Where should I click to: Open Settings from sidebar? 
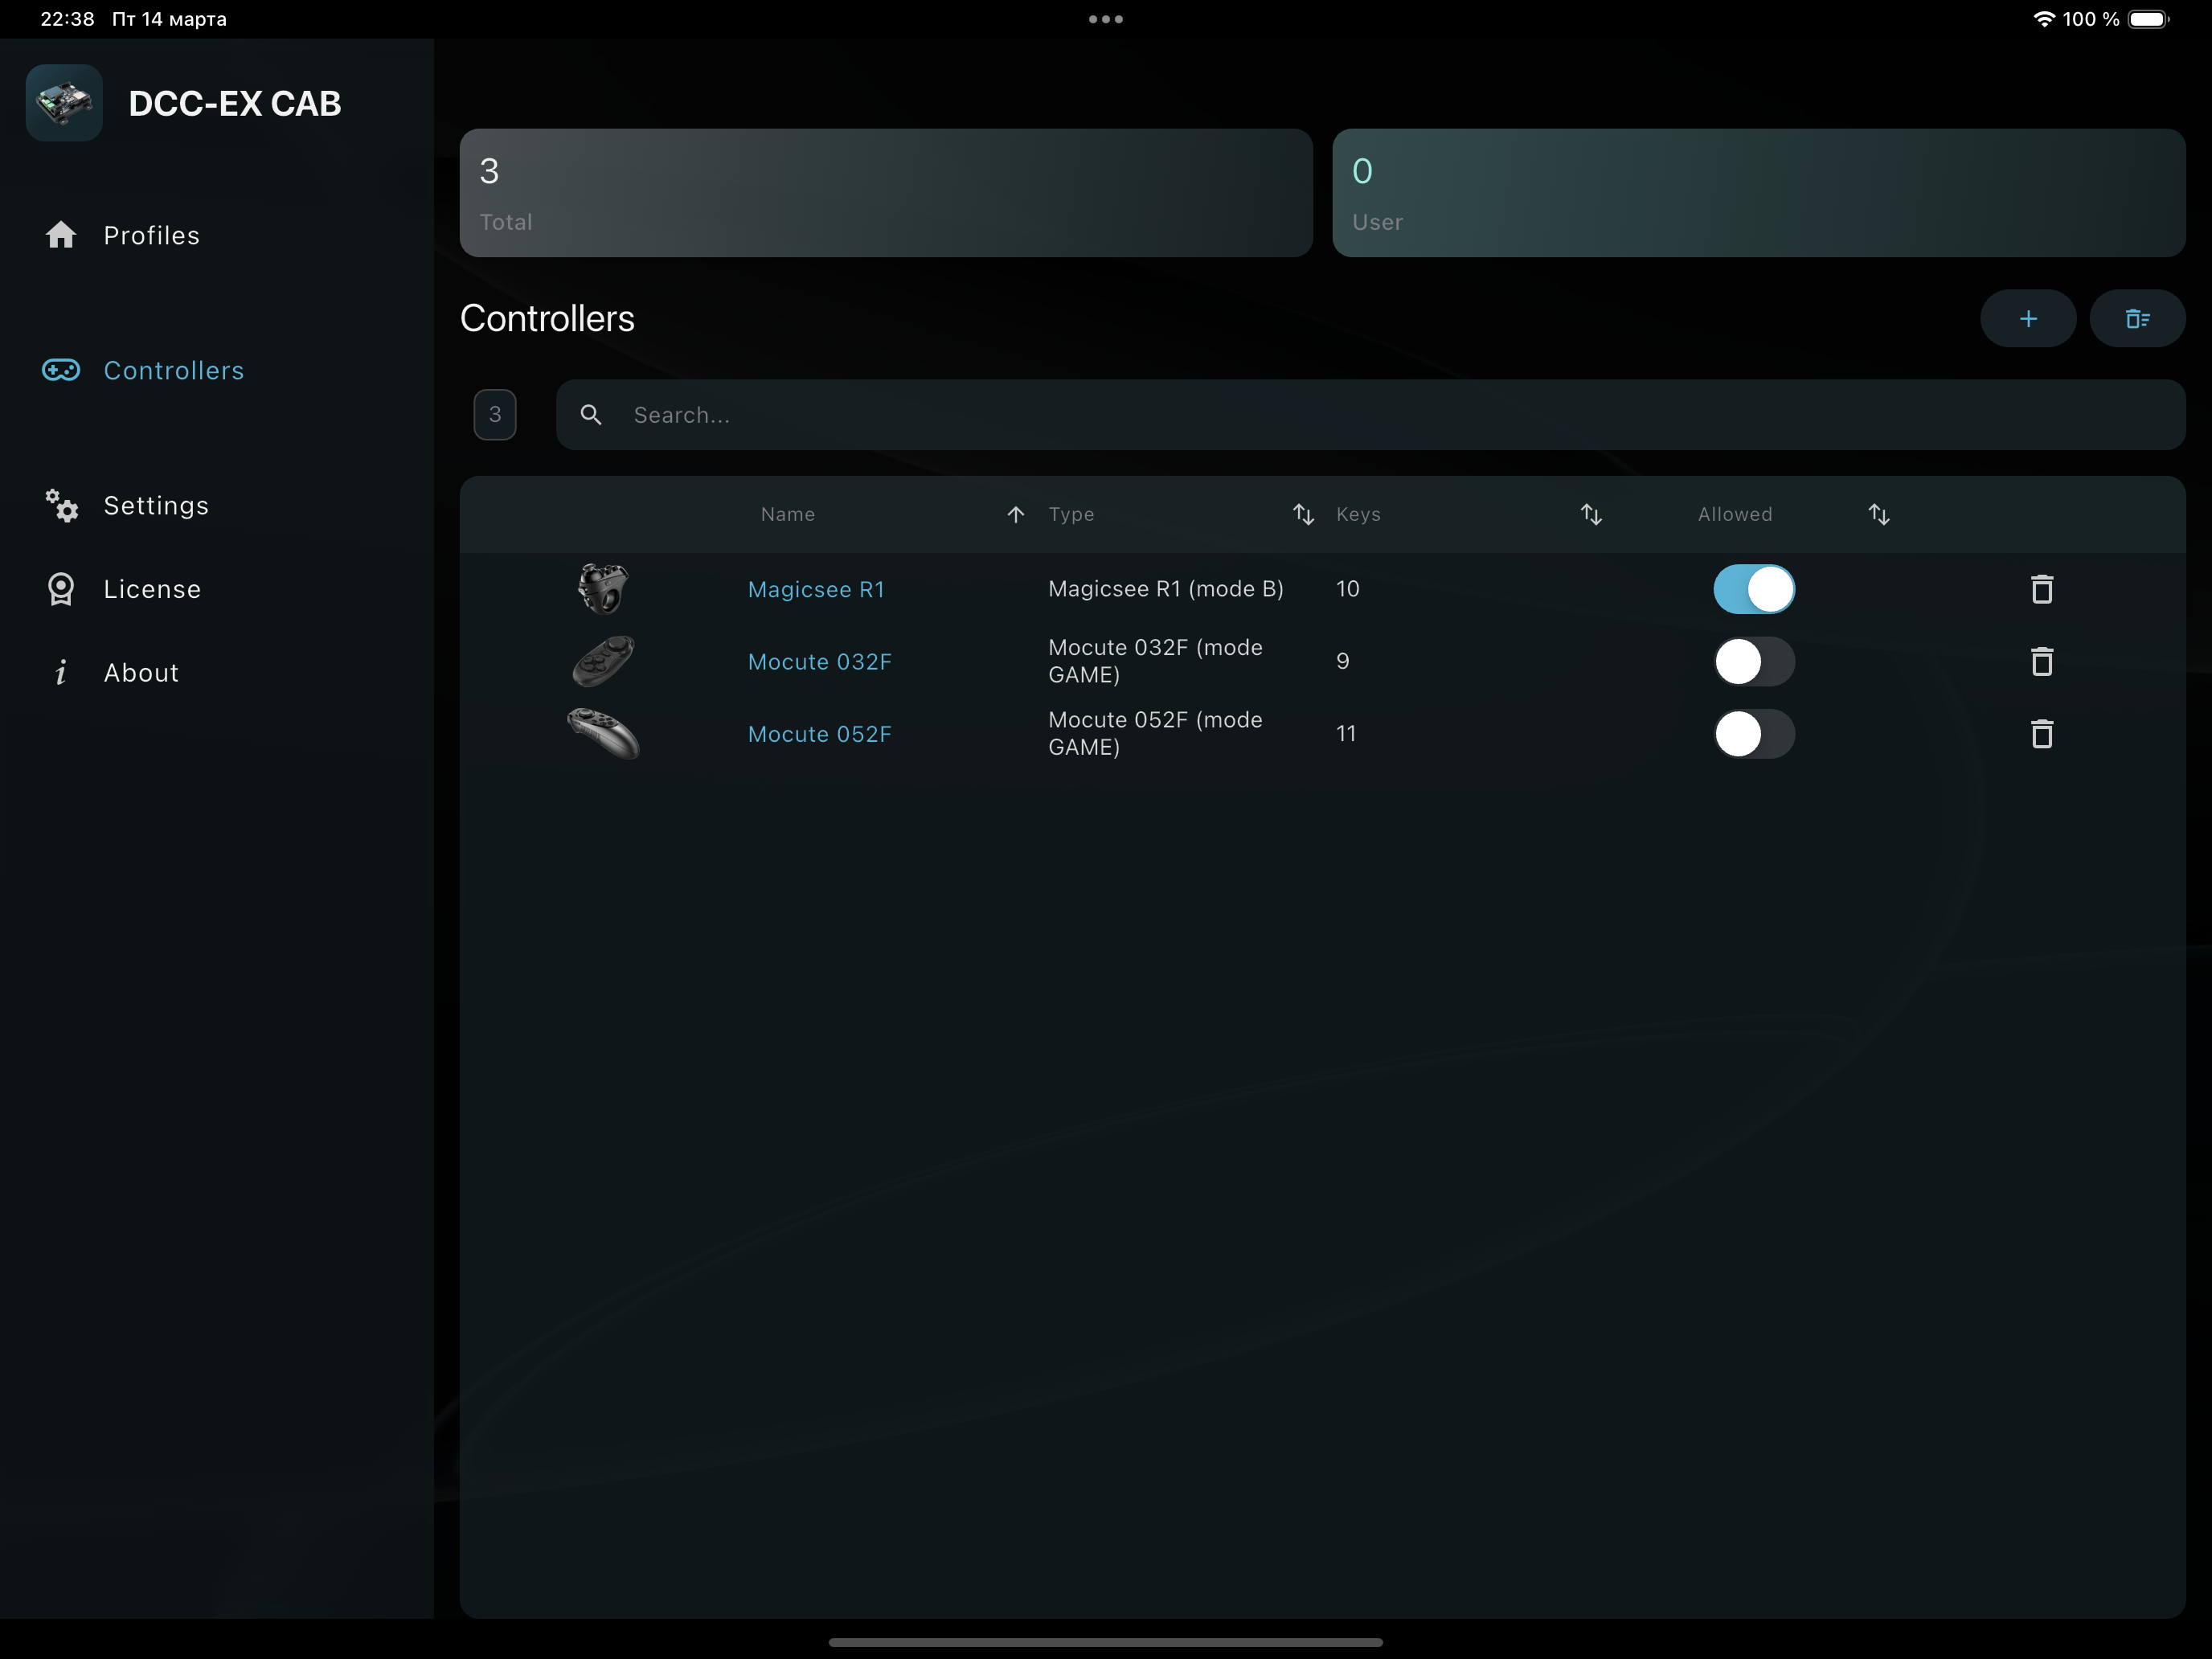156,506
